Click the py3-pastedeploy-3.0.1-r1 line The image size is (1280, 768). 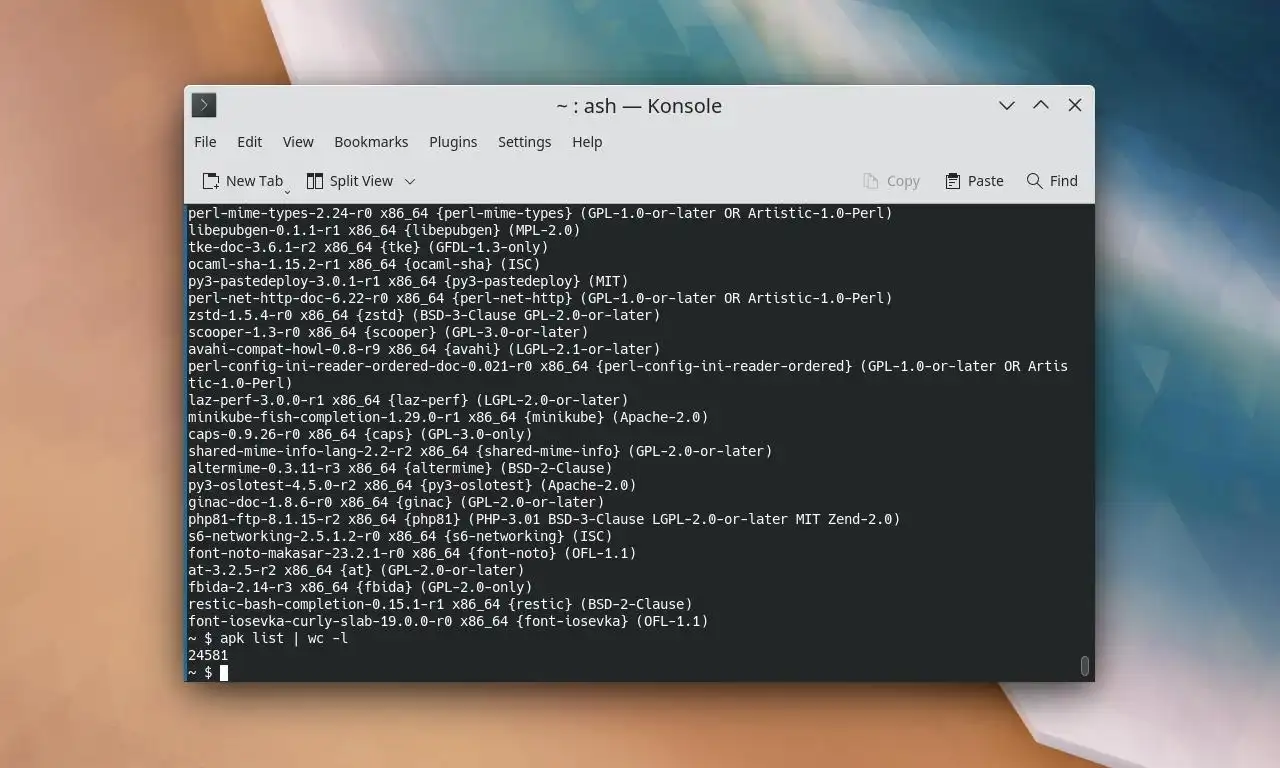point(408,281)
